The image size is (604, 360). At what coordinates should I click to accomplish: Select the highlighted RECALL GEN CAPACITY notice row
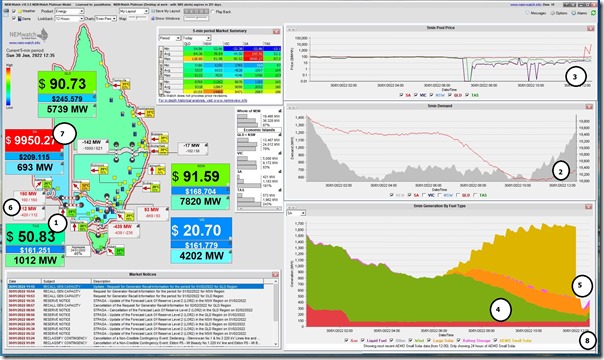pos(136,287)
